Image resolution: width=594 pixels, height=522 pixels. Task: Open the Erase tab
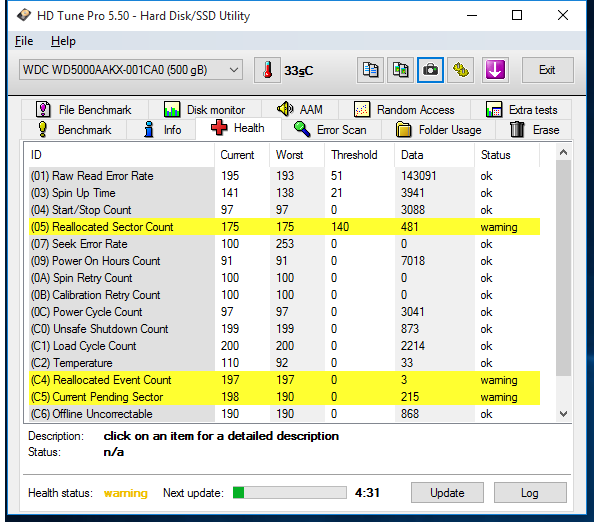coord(534,130)
